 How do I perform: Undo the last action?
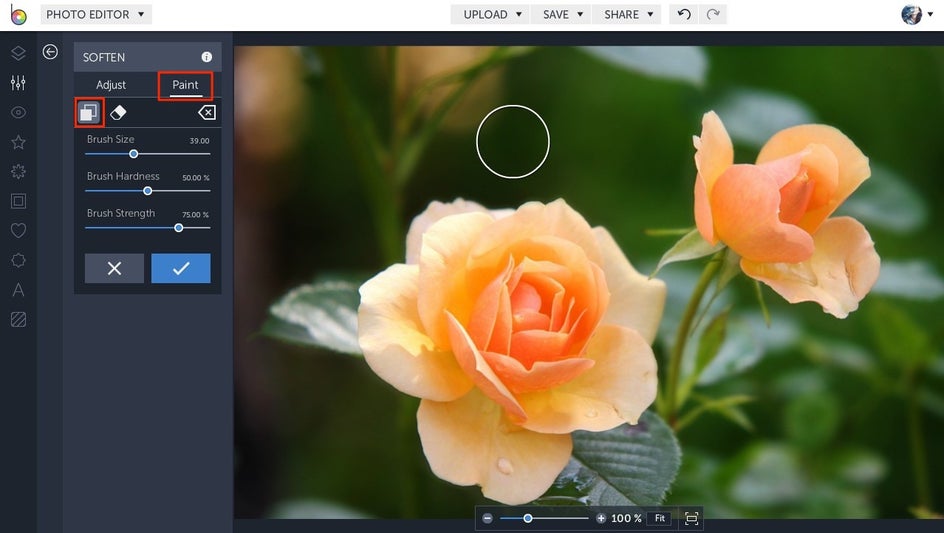click(684, 14)
